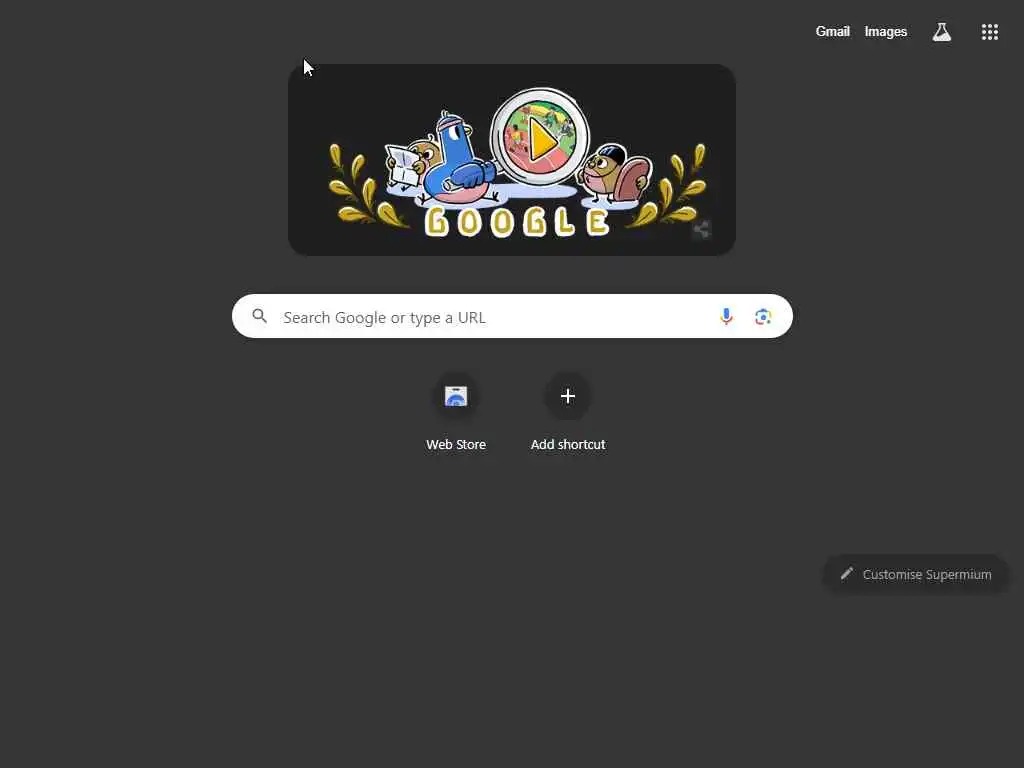Click the owl reading a newspaper
This screenshot has height=768, width=1024.
(411, 165)
